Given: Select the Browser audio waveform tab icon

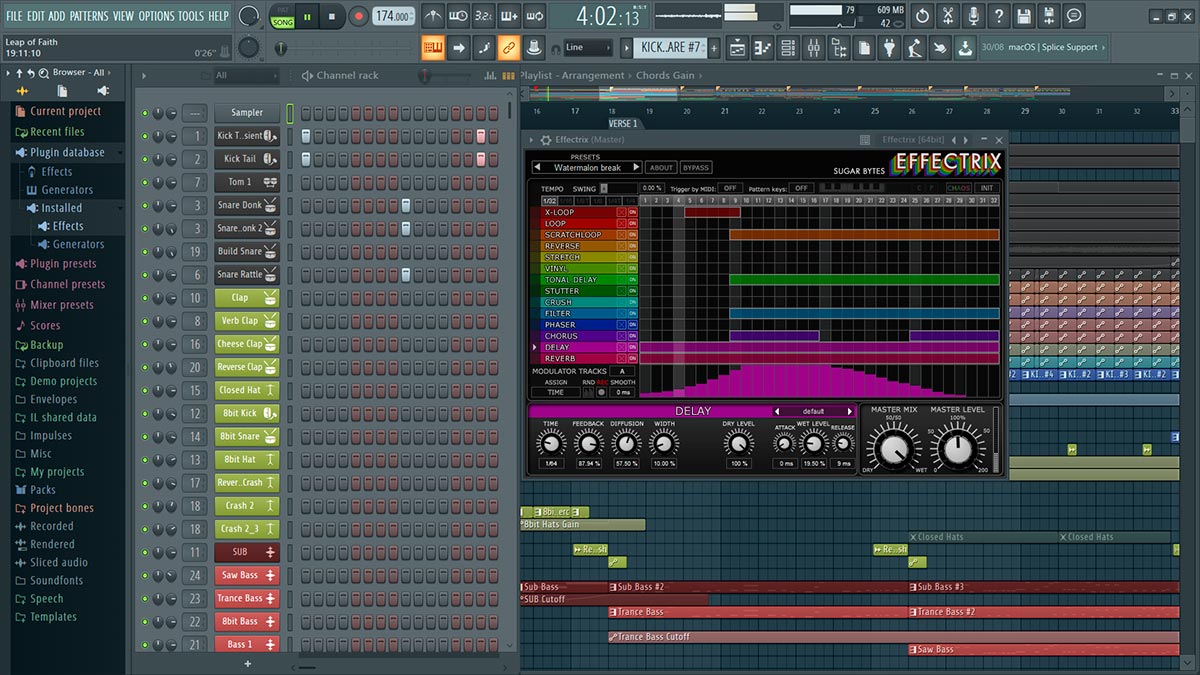Looking at the screenshot, I should click(22, 91).
